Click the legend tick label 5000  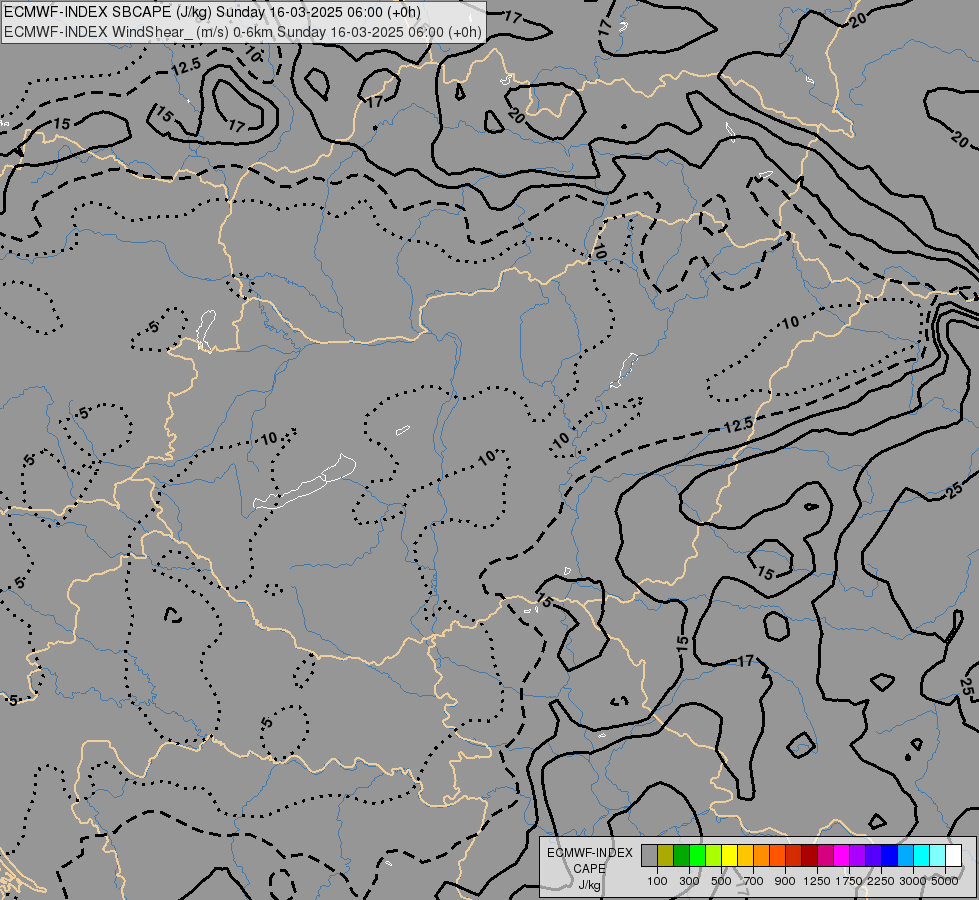coord(945,881)
